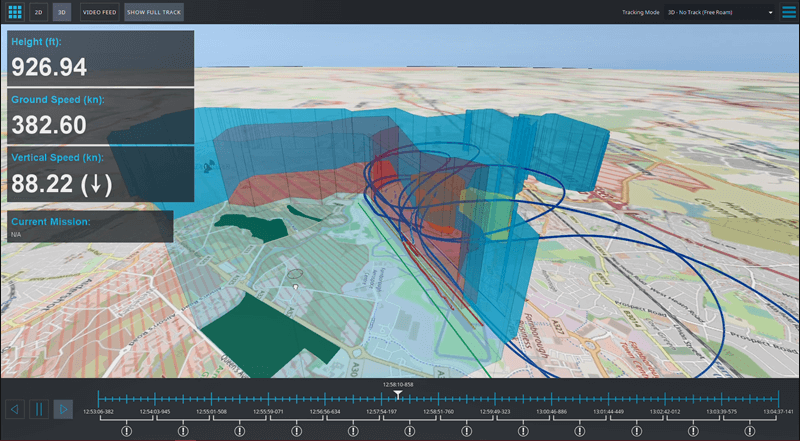The width and height of the screenshot is (800, 441).
Task: Click the alert icon below the 12:57:54-197 segment
Action: point(410,431)
